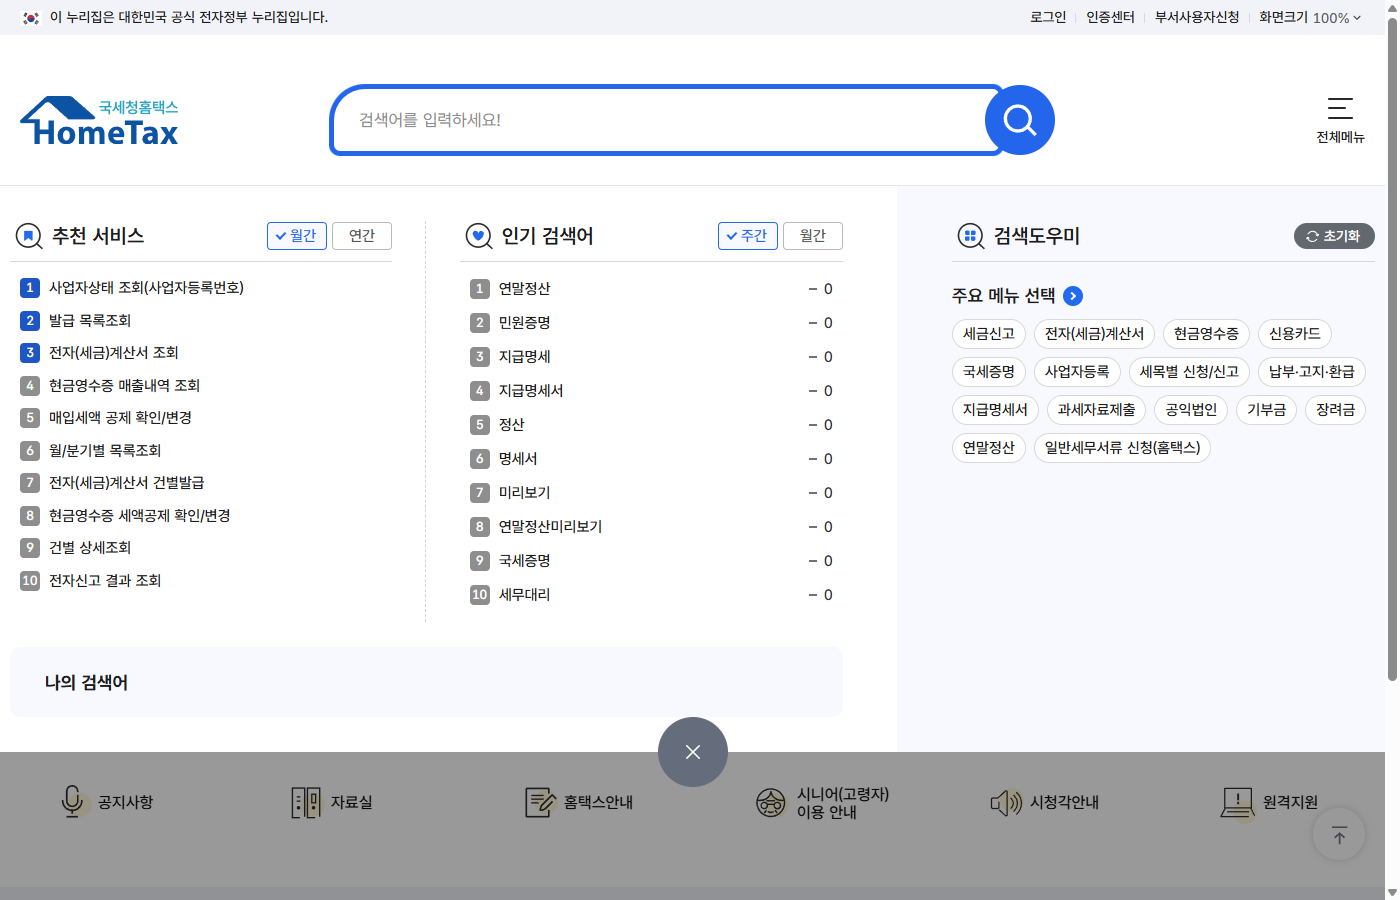Switch 추천 서비스 to 연간 view
1400x900 pixels.
(361, 236)
